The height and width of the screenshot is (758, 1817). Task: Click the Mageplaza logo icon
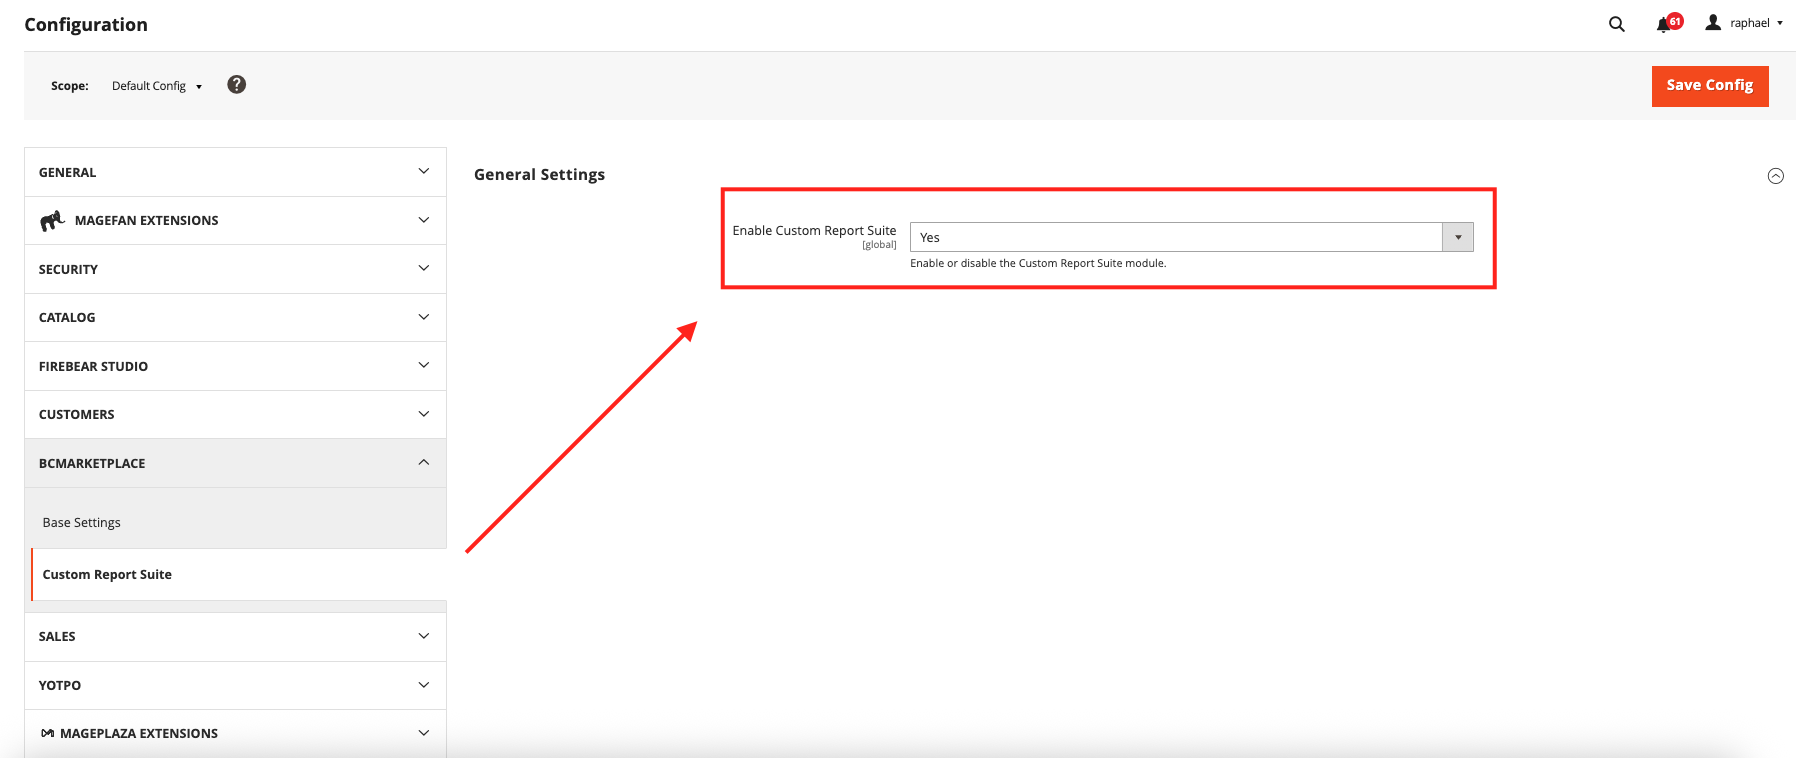(x=47, y=733)
